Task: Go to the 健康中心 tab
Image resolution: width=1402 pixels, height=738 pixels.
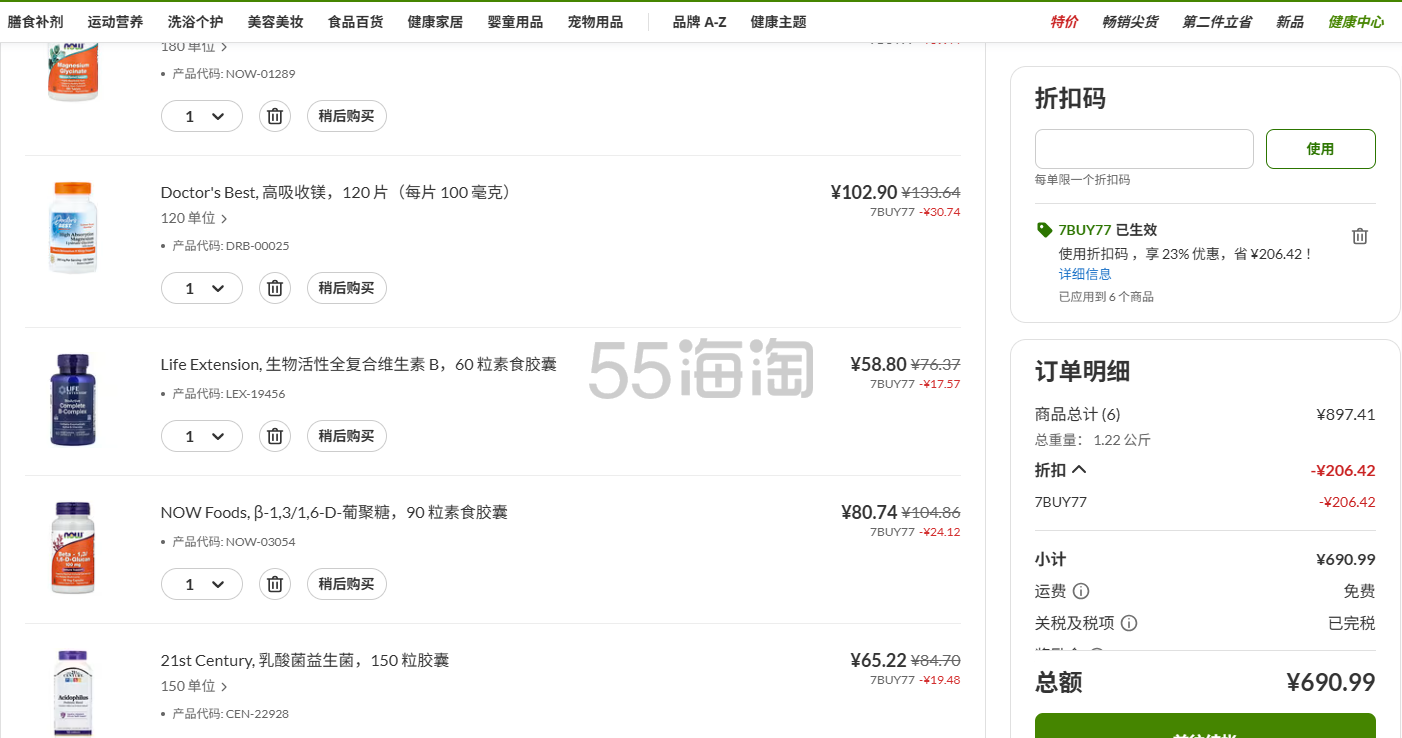Action: point(1356,22)
